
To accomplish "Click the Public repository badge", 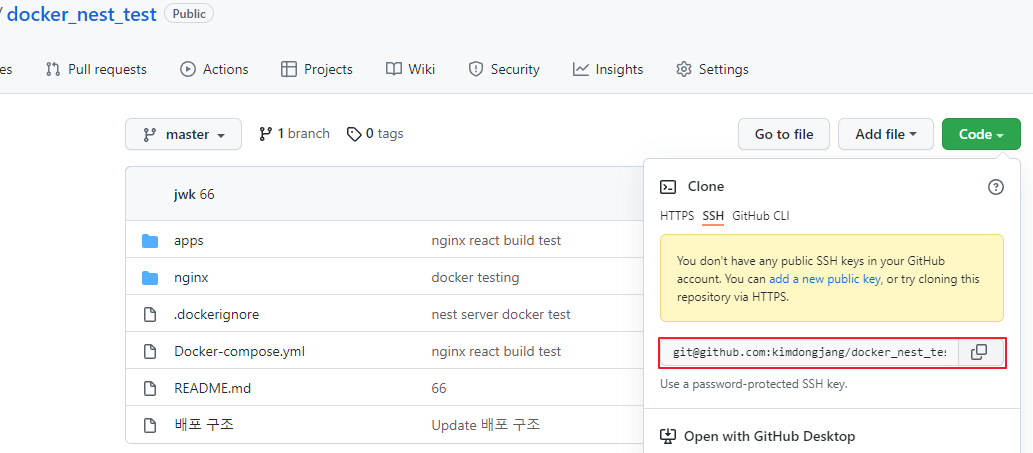I will pos(188,14).
